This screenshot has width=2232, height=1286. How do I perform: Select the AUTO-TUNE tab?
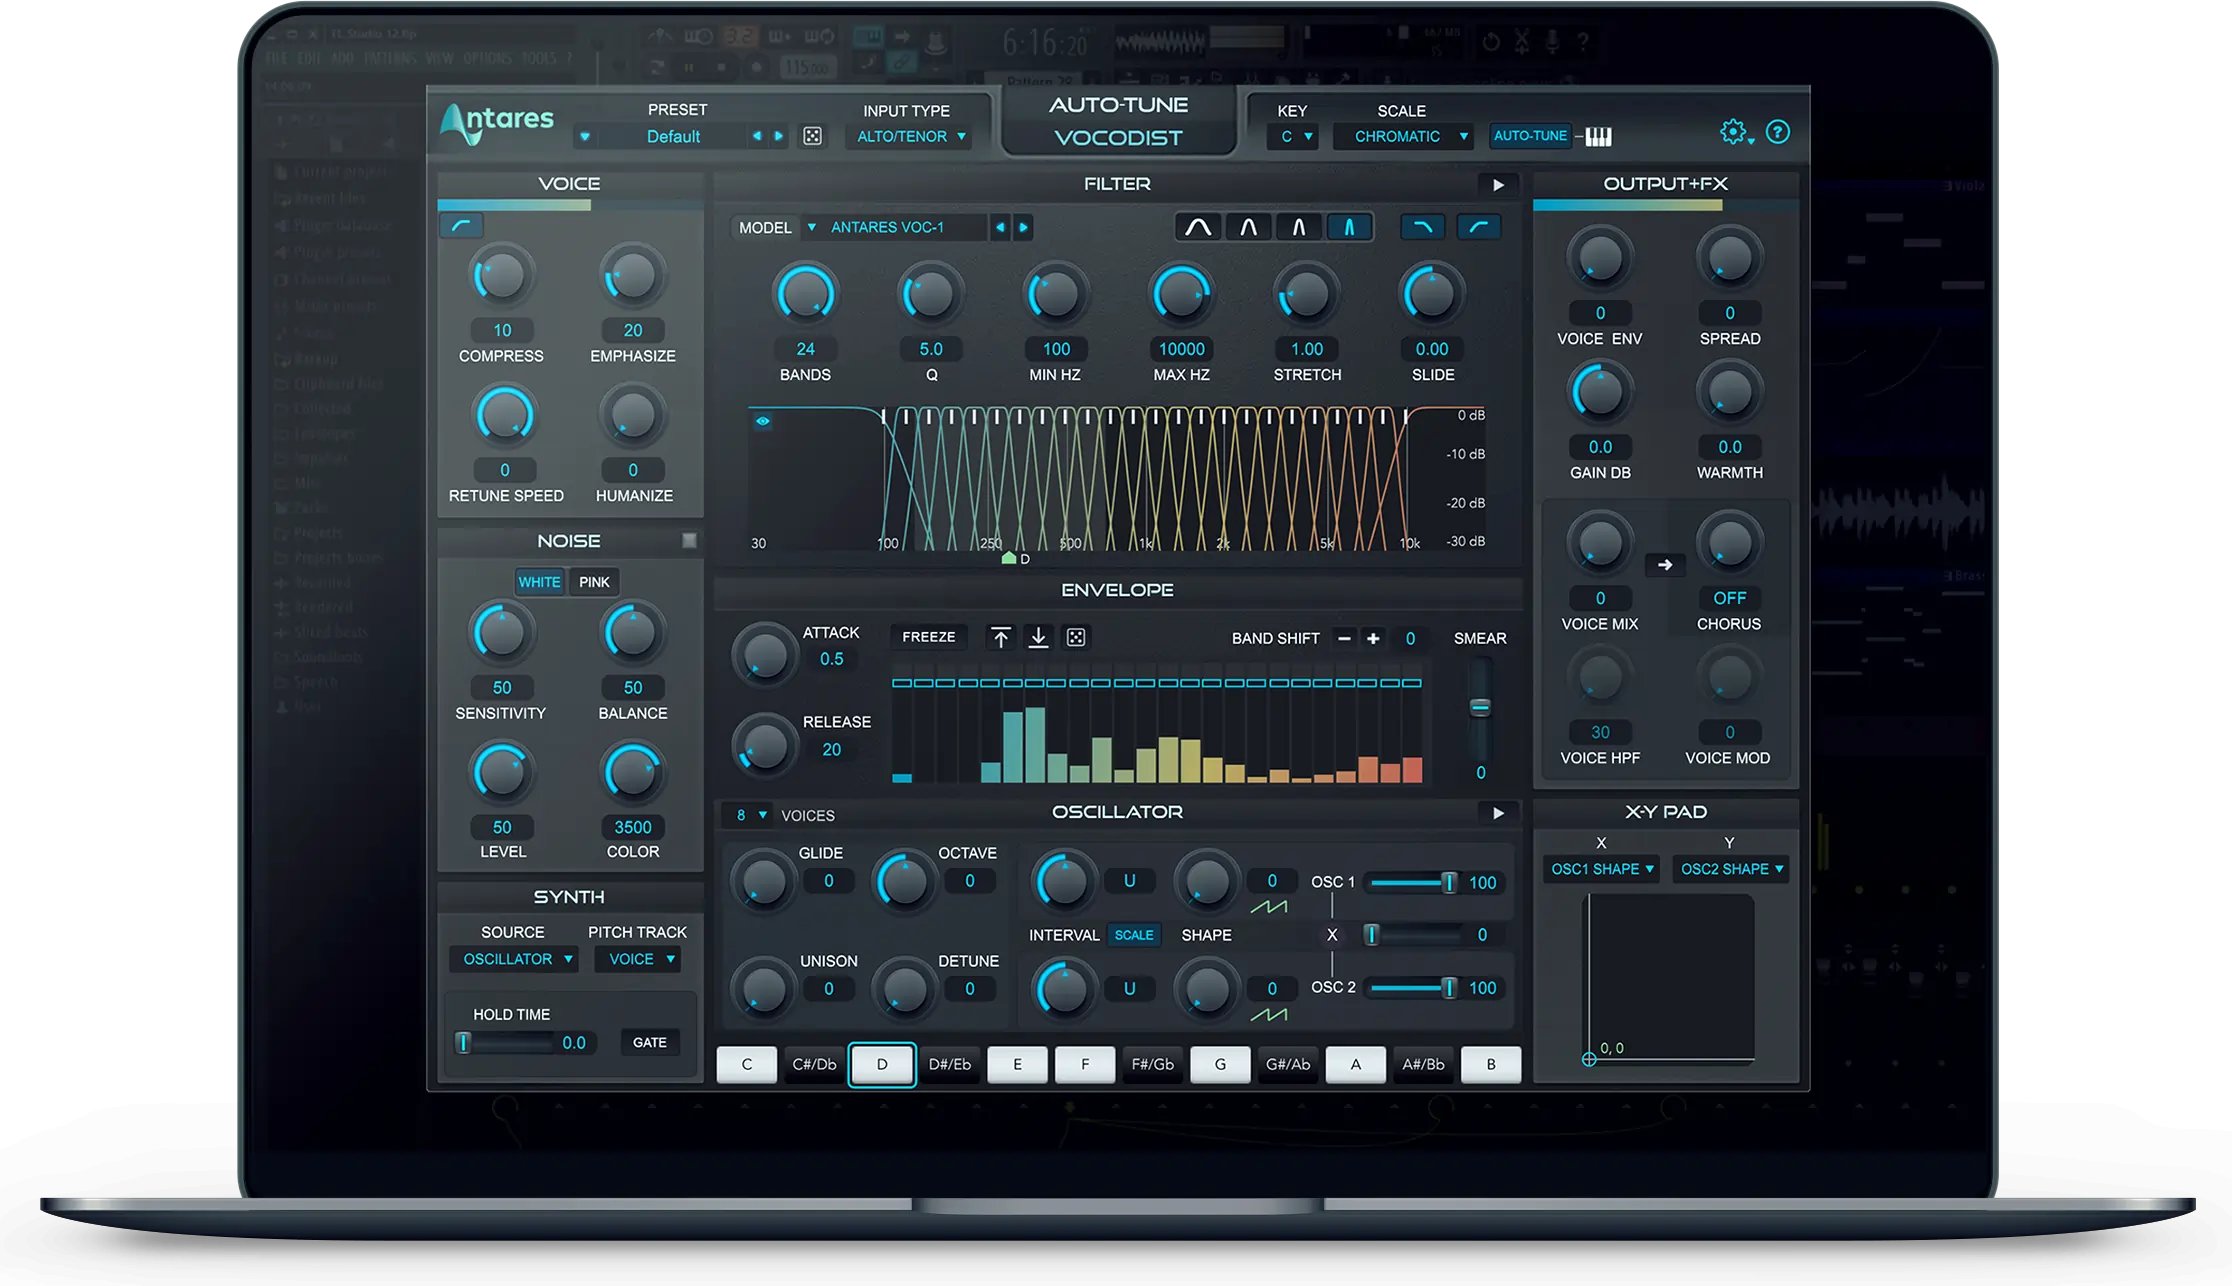[1119, 103]
